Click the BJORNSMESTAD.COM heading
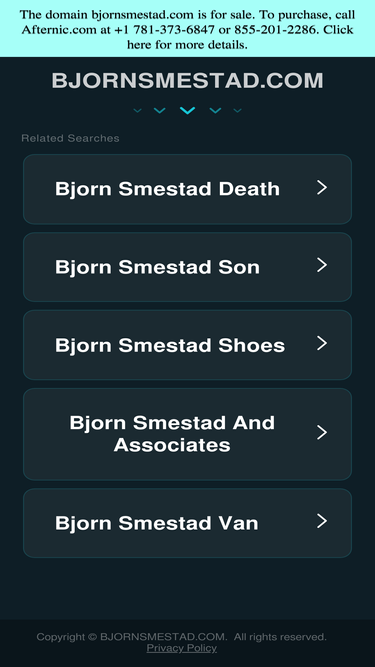The height and width of the screenshot is (667, 375). coord(188,80)
